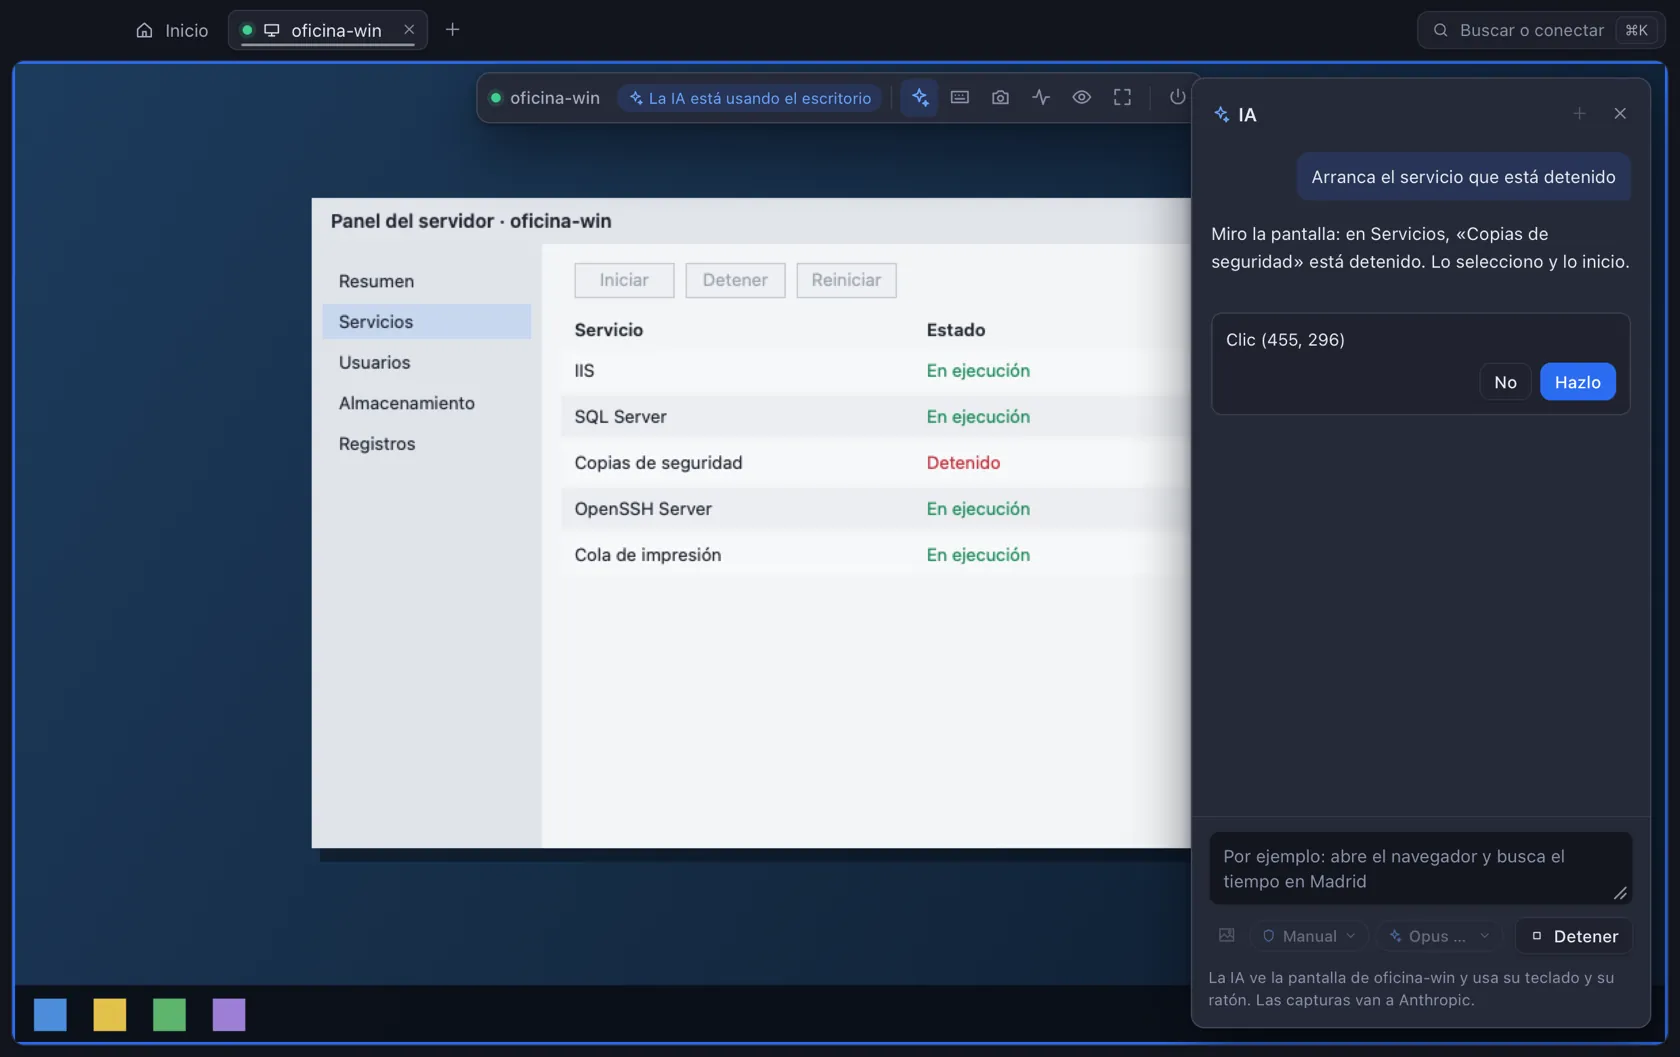
Task: Click the Detener button above services table
Action: (735, 280)
